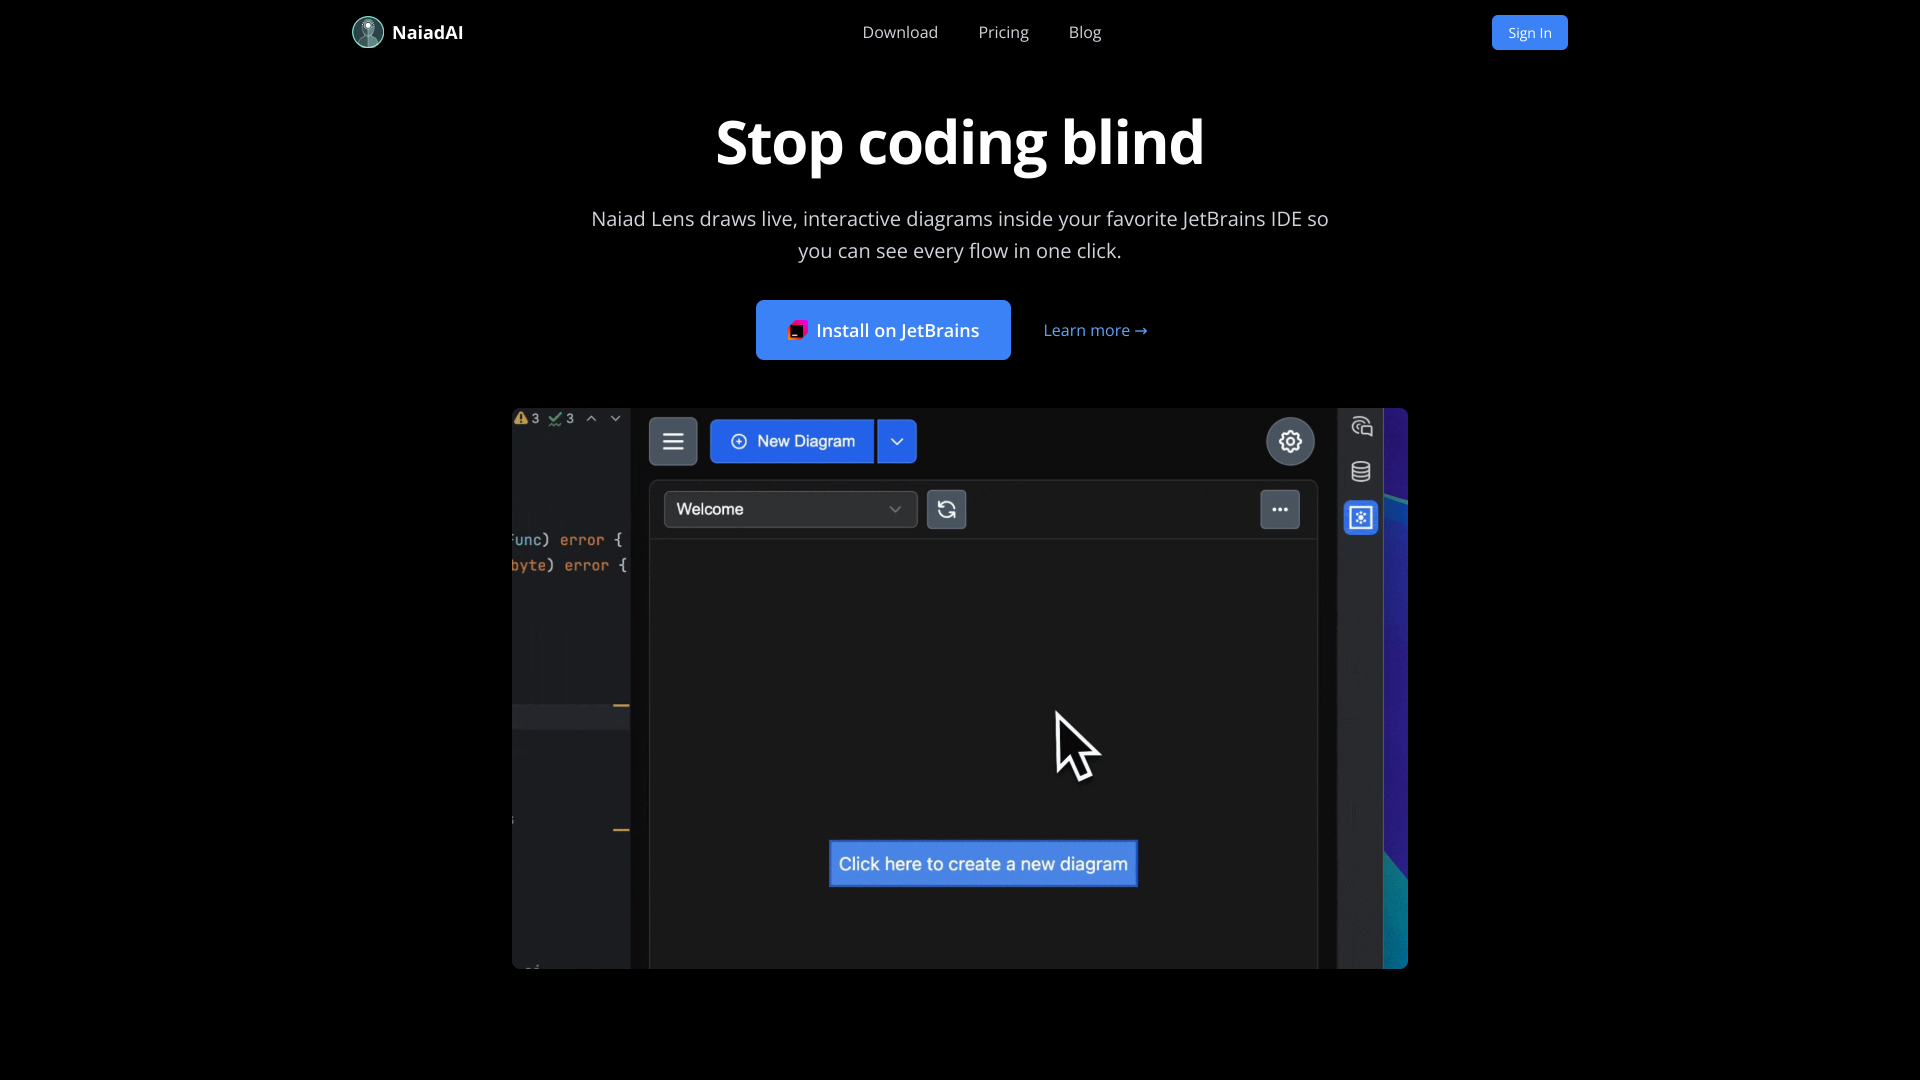Open the Download nav item
1920x1080 pixels.
tap(900, 32)
